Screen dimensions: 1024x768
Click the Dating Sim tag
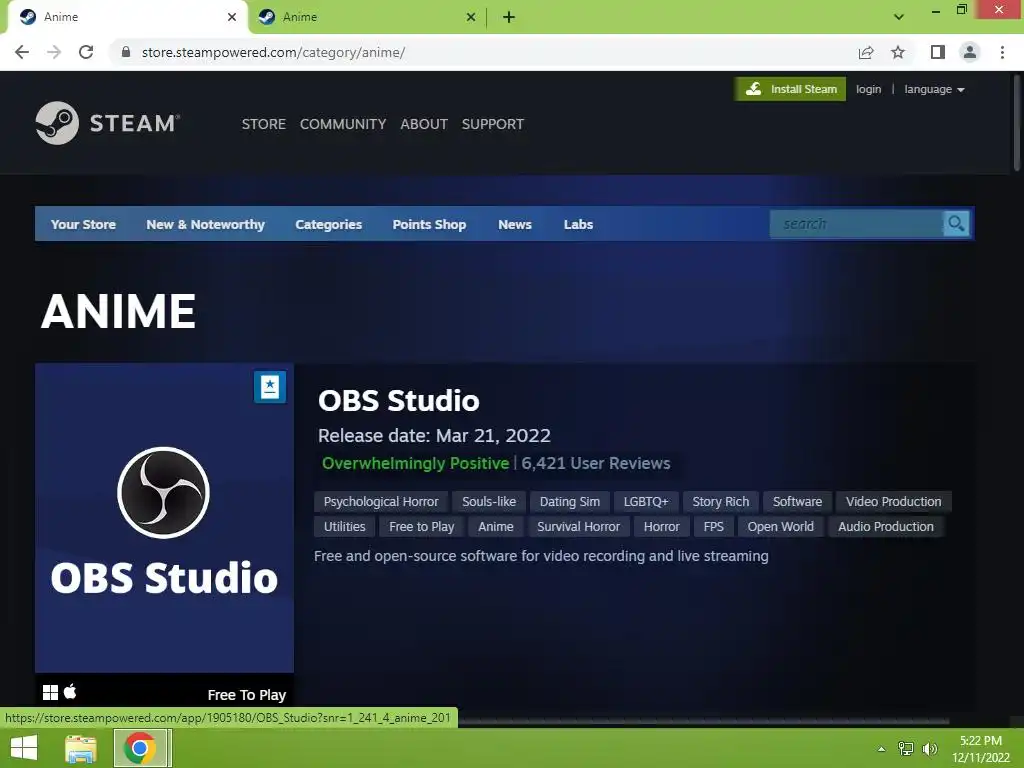pyautogui.click(x=569, y=502)
